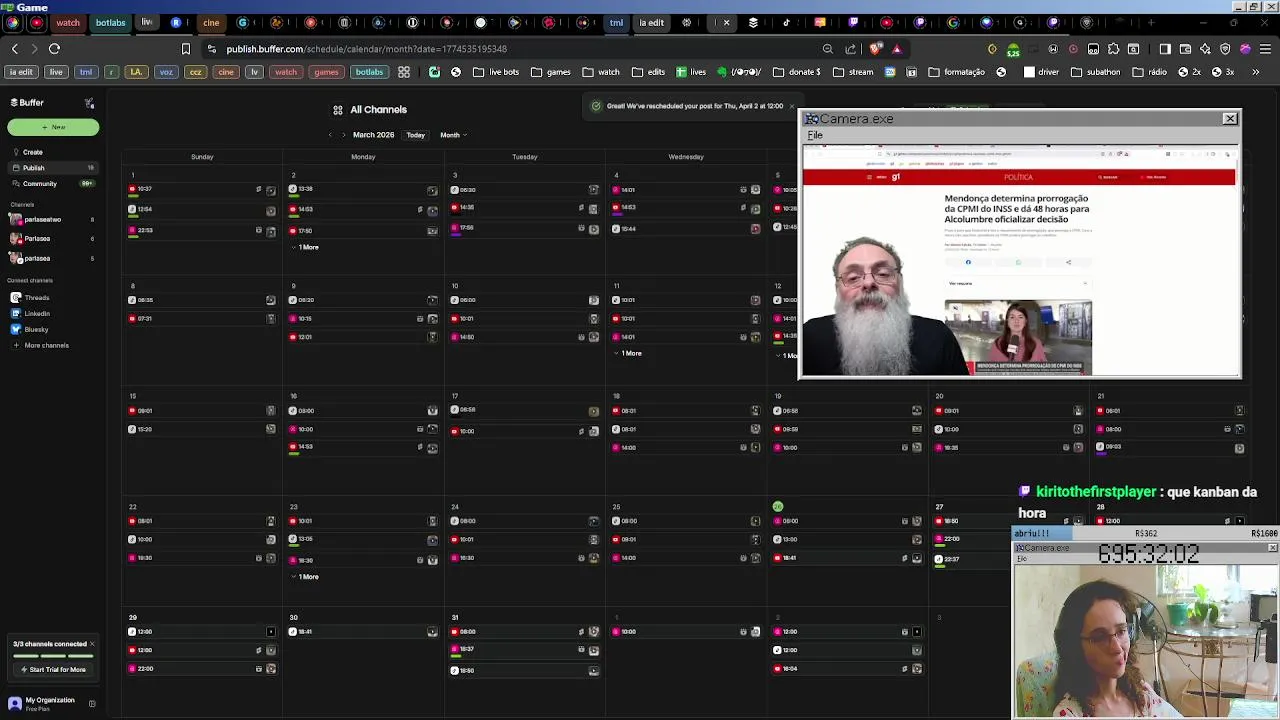1280x720 pixels.
Task: Open the Brave Rewards triangle icon
Action: (897, 48)
